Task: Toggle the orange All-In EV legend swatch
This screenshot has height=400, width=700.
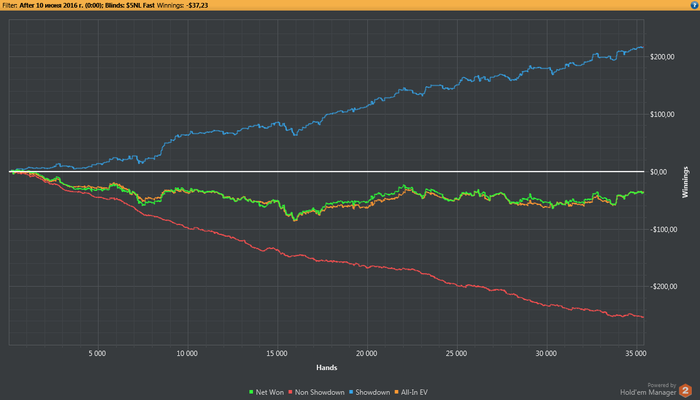Action: (396, 392)
